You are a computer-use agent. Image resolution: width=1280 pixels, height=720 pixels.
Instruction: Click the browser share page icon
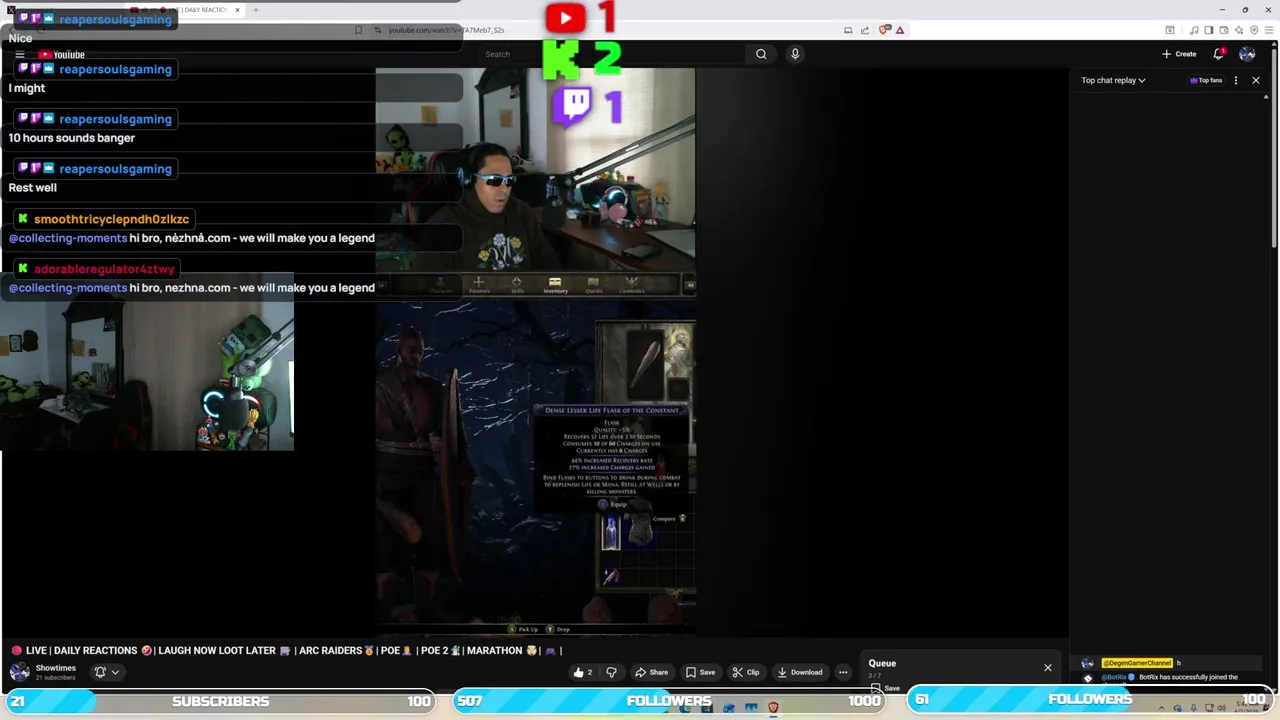(866, 30)
